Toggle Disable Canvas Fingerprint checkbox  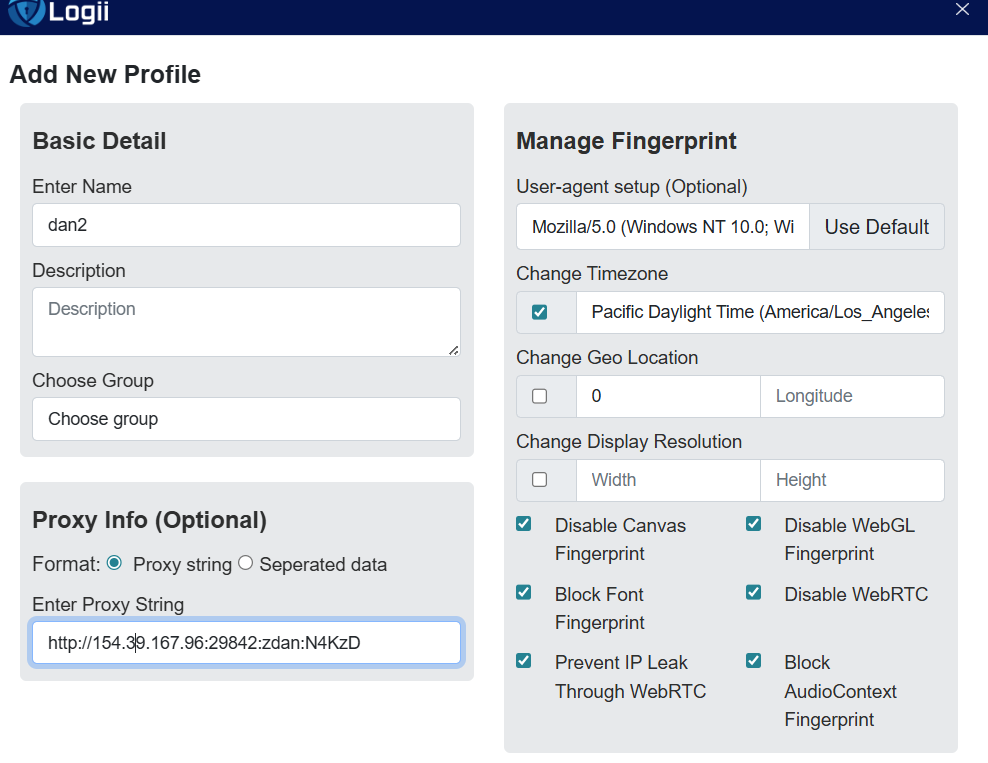tap(524, 524)
